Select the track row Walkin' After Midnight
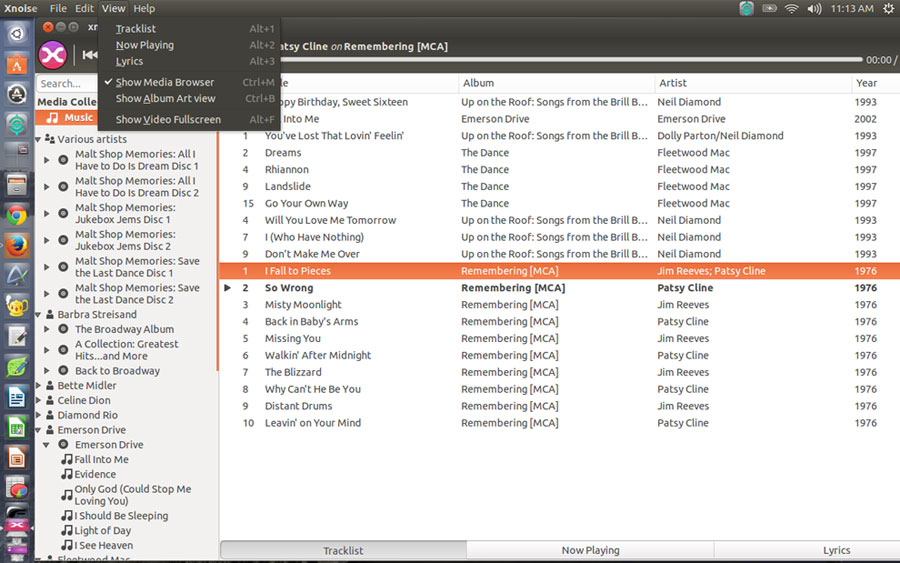Viewport: 900px width, 563px height. point(560,355)
